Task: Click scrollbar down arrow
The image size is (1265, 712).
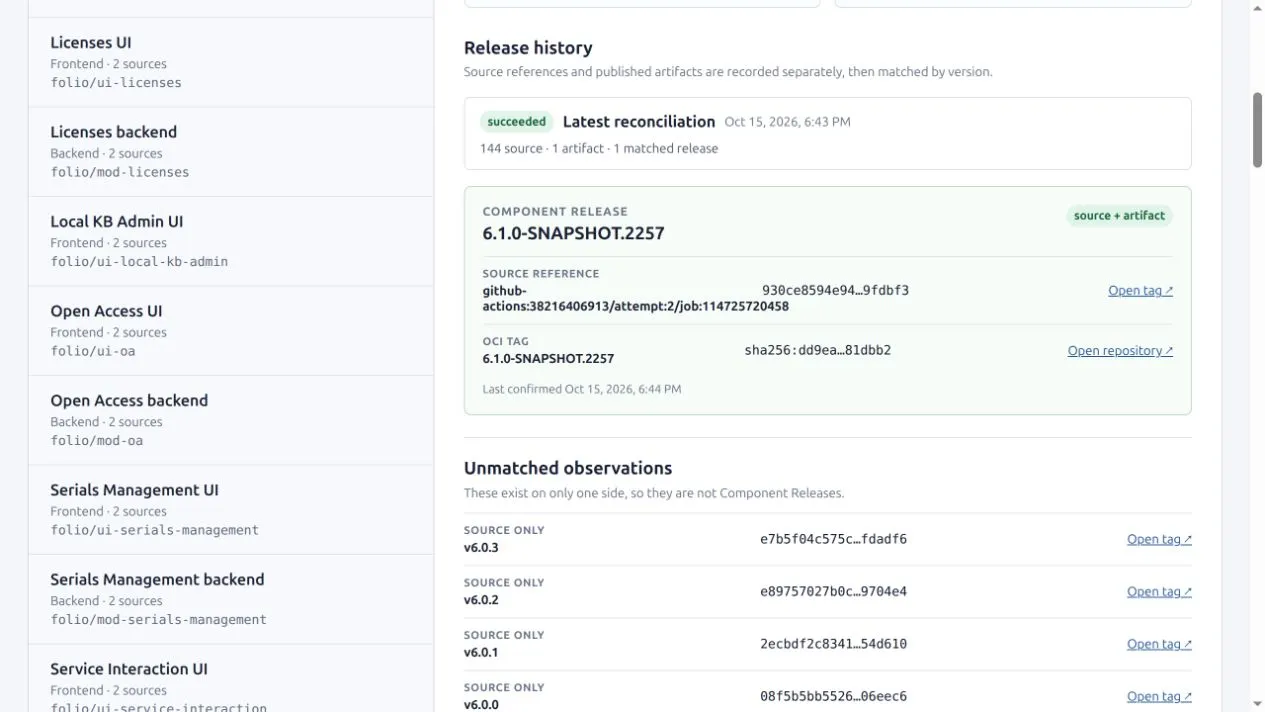Action: click(1257, 704)
